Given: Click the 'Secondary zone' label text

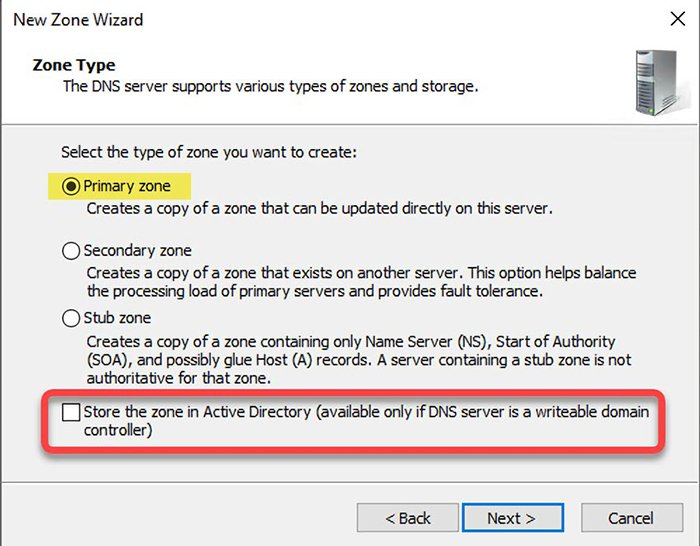Looking at the screenshot, I should tap(137, 251).
